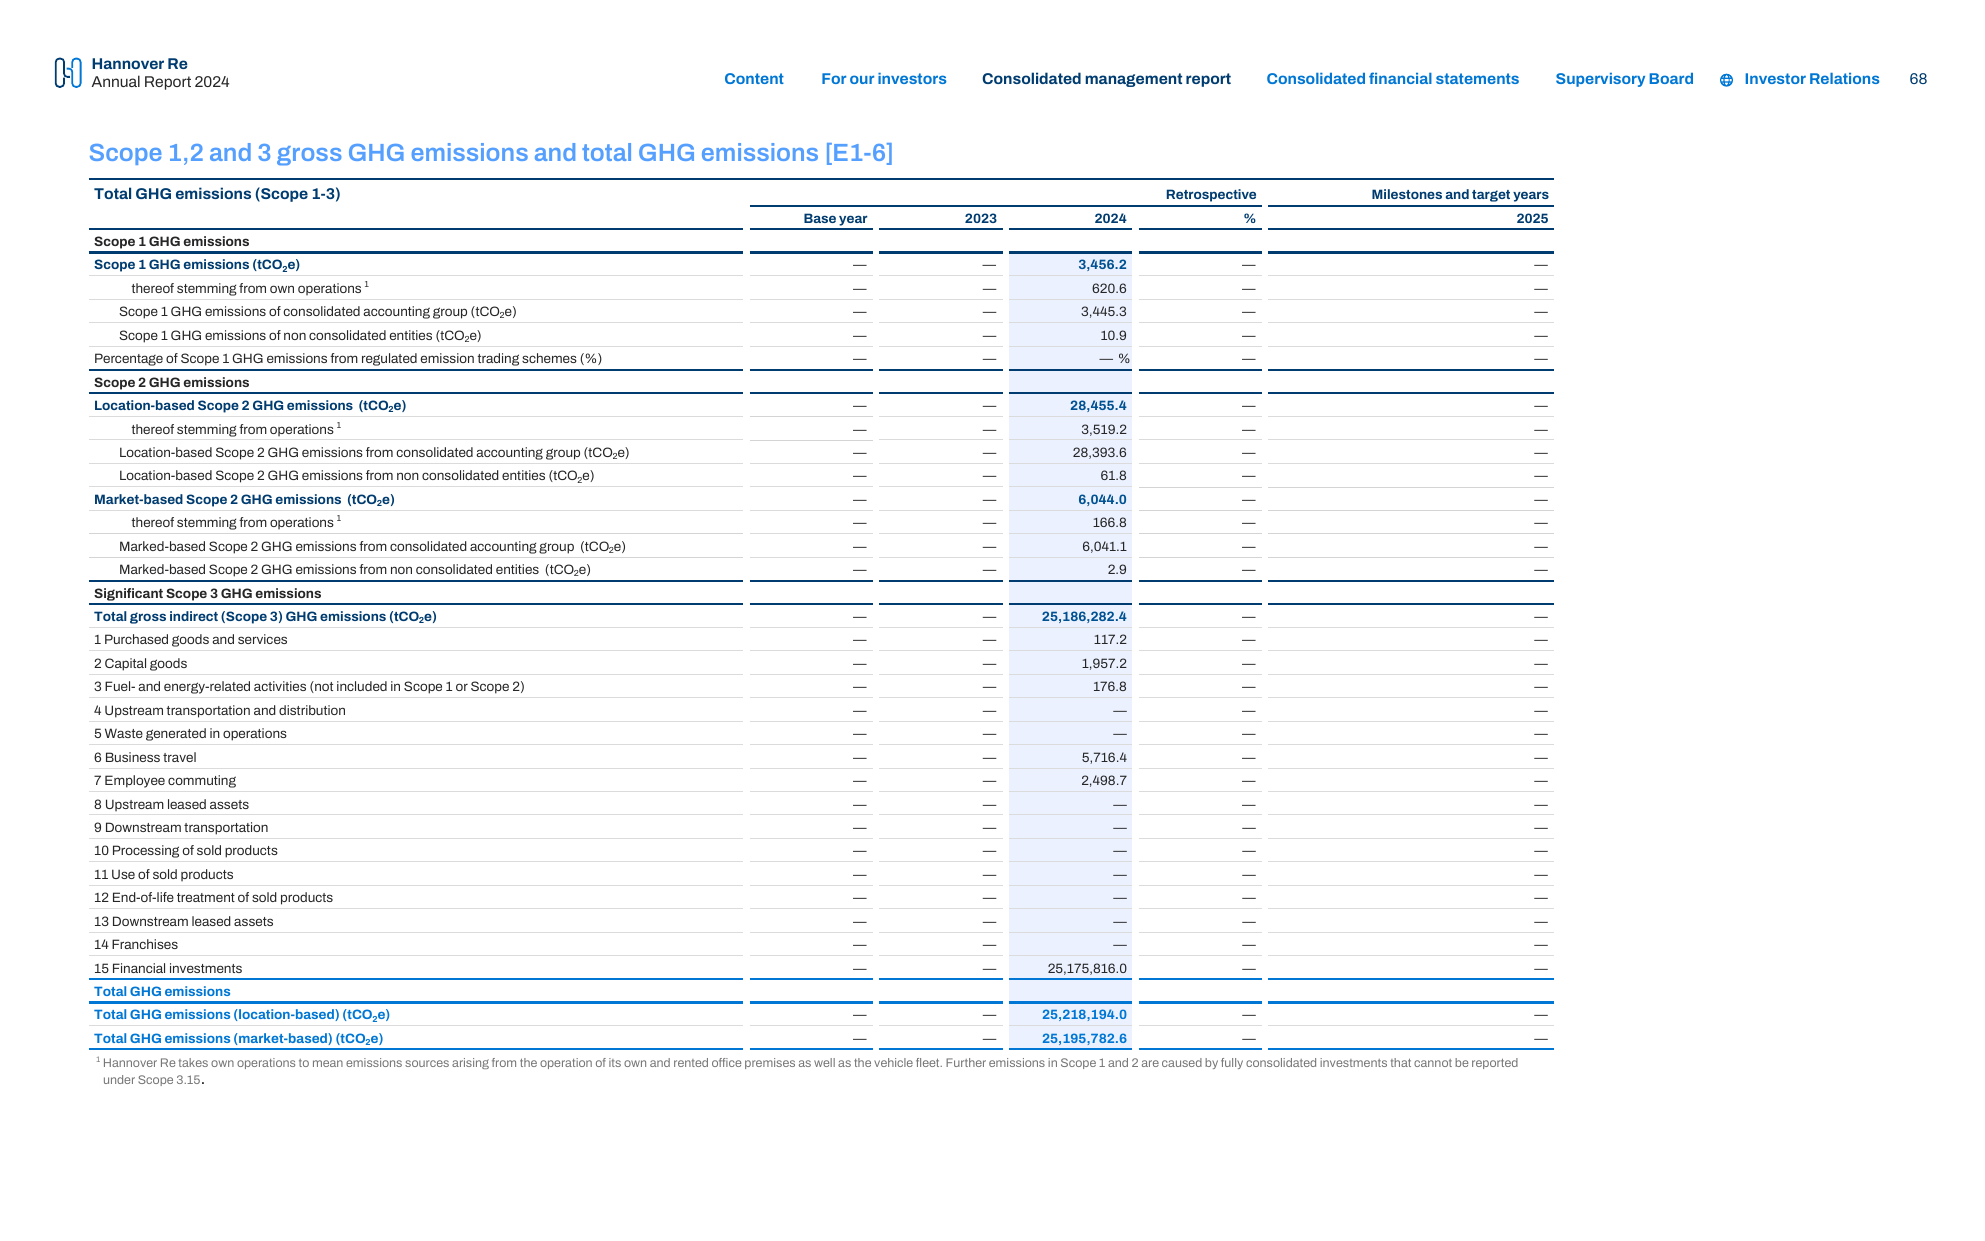Open Consolidated financial statements section
The image size is (1985, 1241).
(1392, 79)
